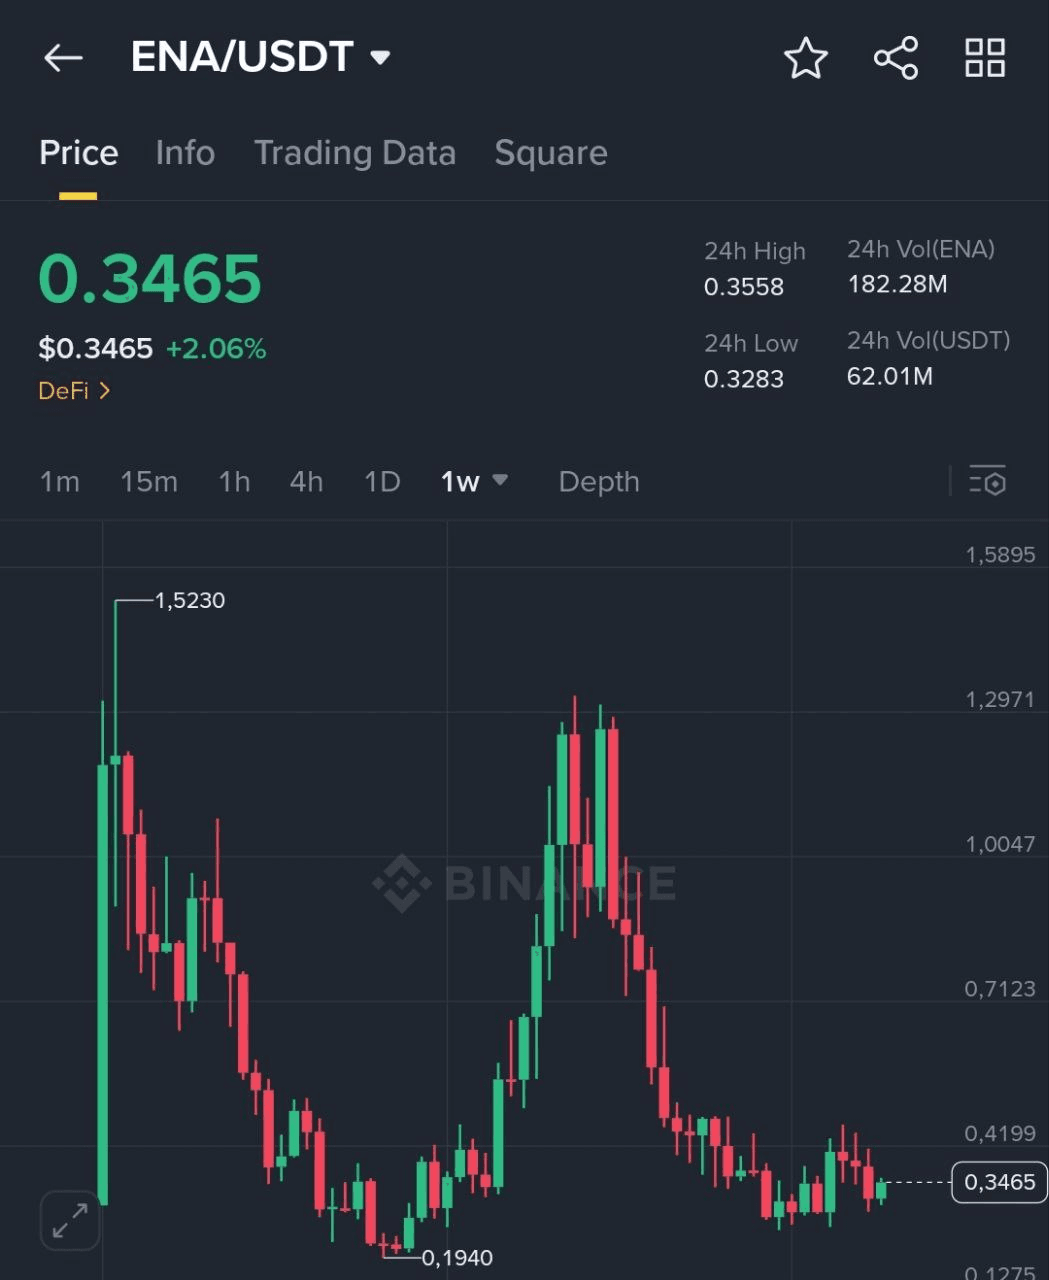The height and width of the screenshot is (1280, 1049).
Task: Switch to the Price tab
Action: coord(78,153)
